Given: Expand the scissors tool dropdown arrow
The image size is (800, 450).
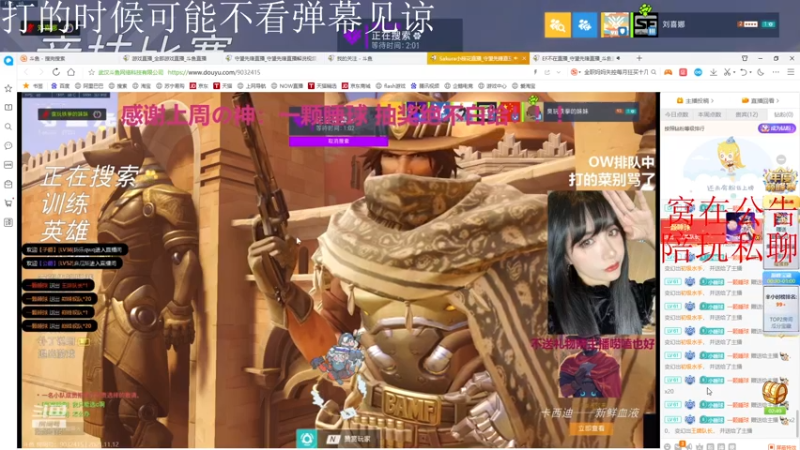Looking at the screenshot, I should tap(734, 72).
